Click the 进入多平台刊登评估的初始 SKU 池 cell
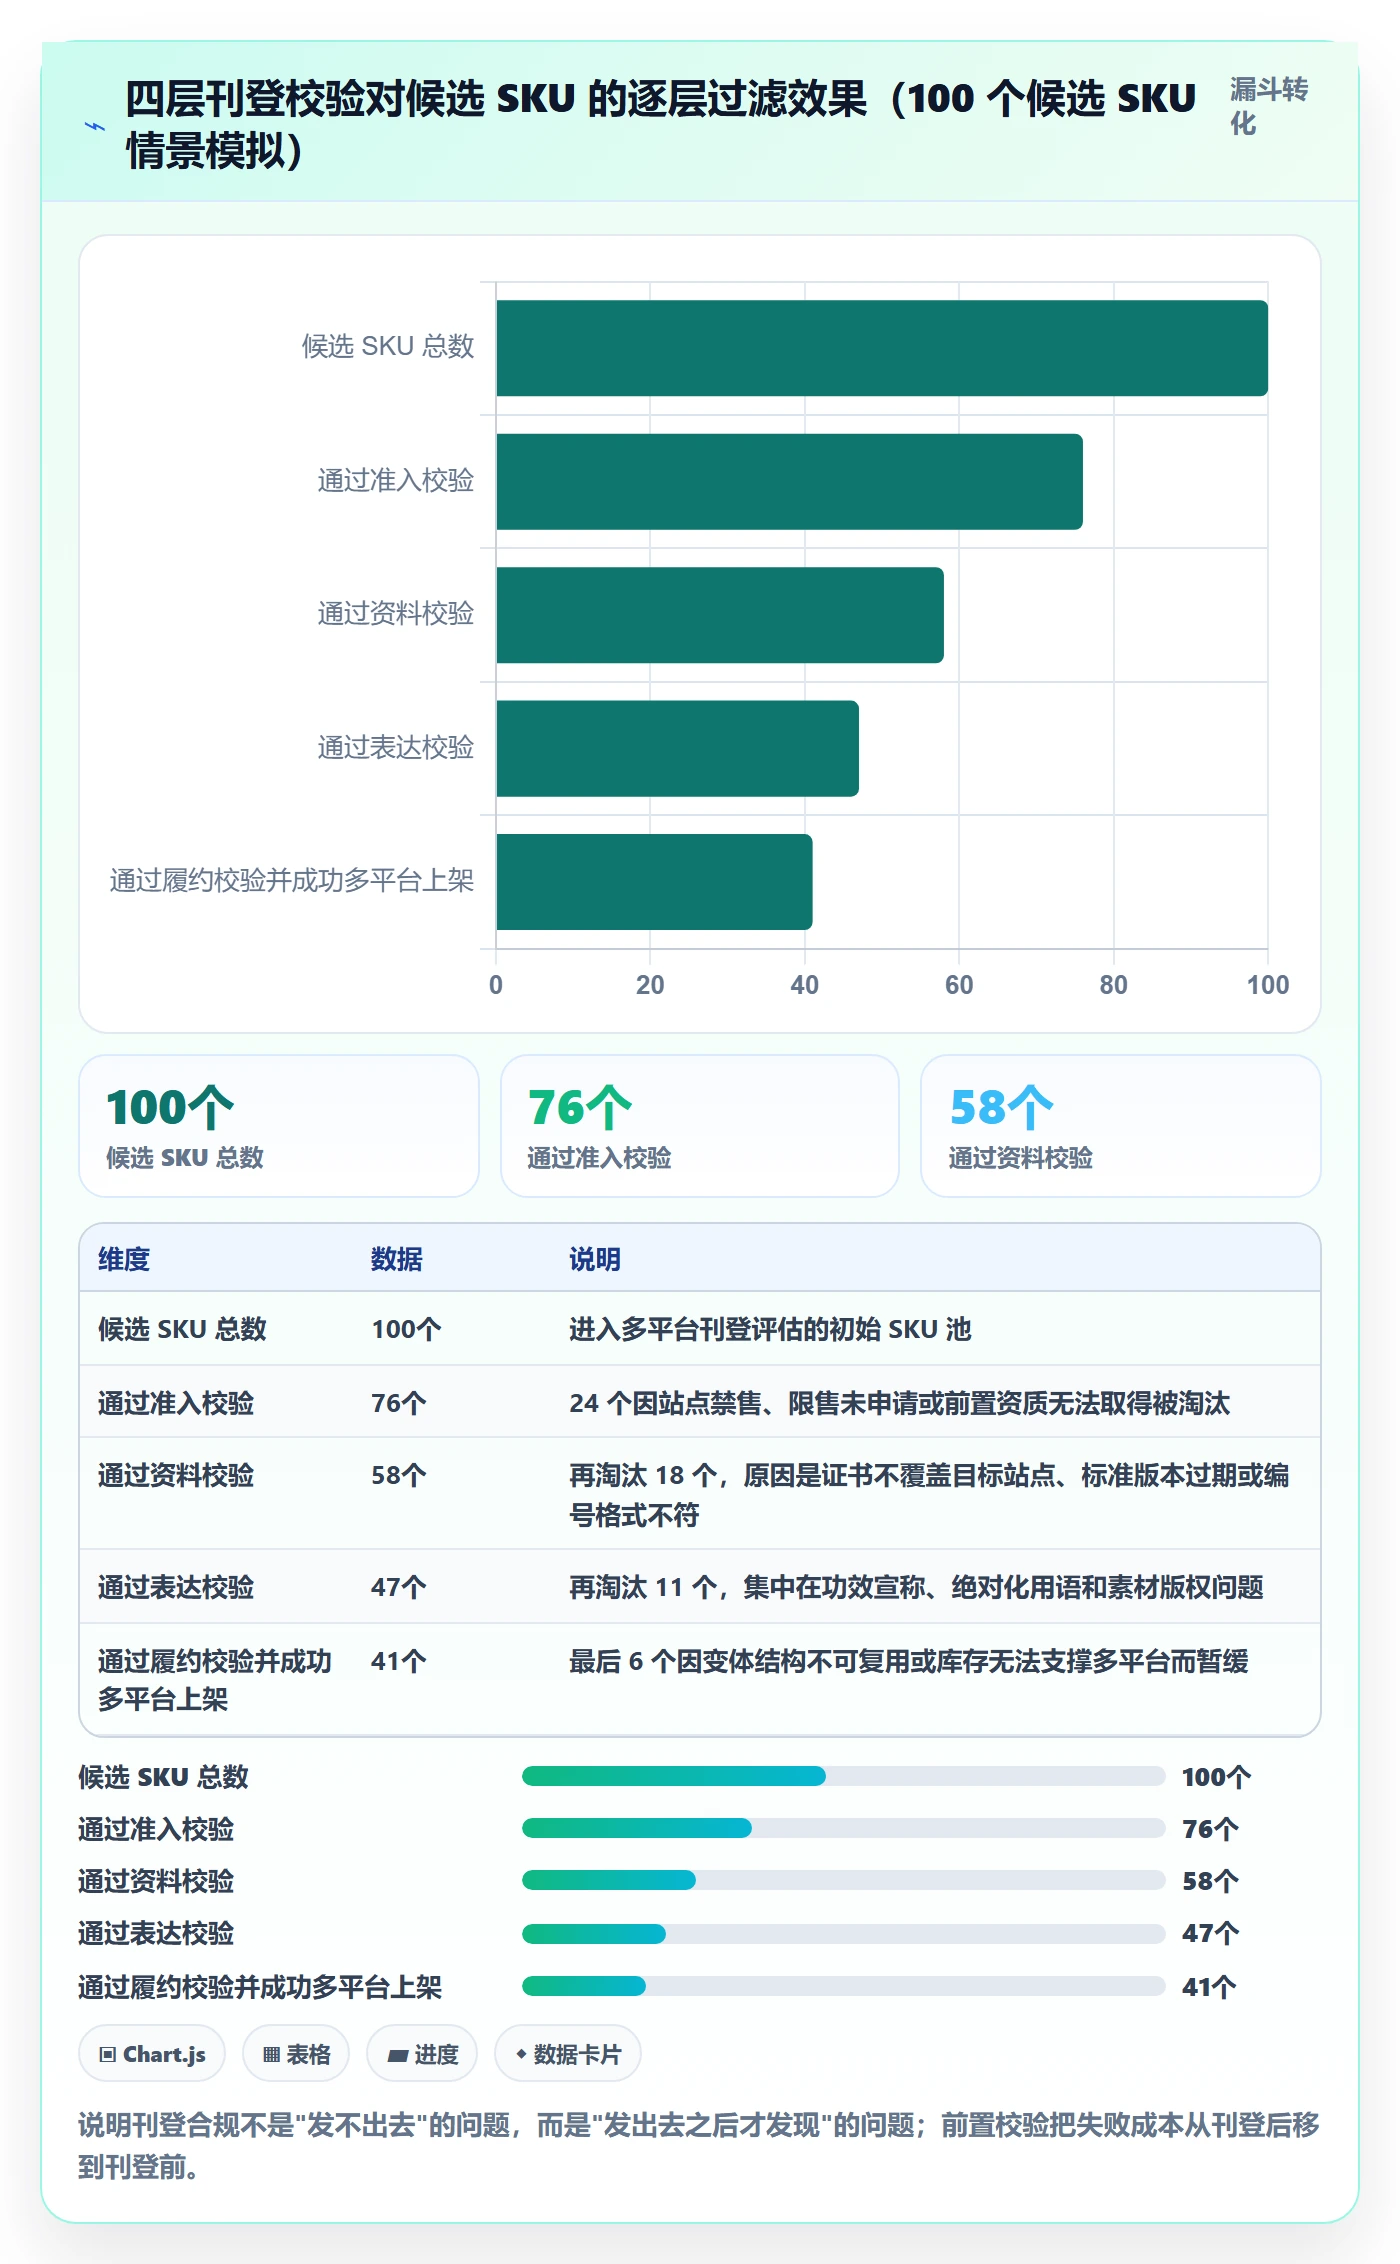The image size is (1400, 2264). [x=770, y=1329]
